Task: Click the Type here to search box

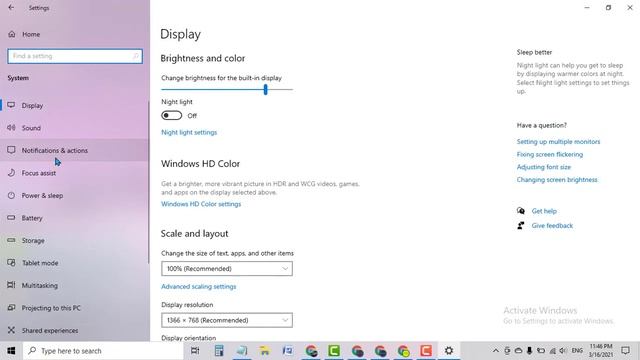Action: point(103,351)
